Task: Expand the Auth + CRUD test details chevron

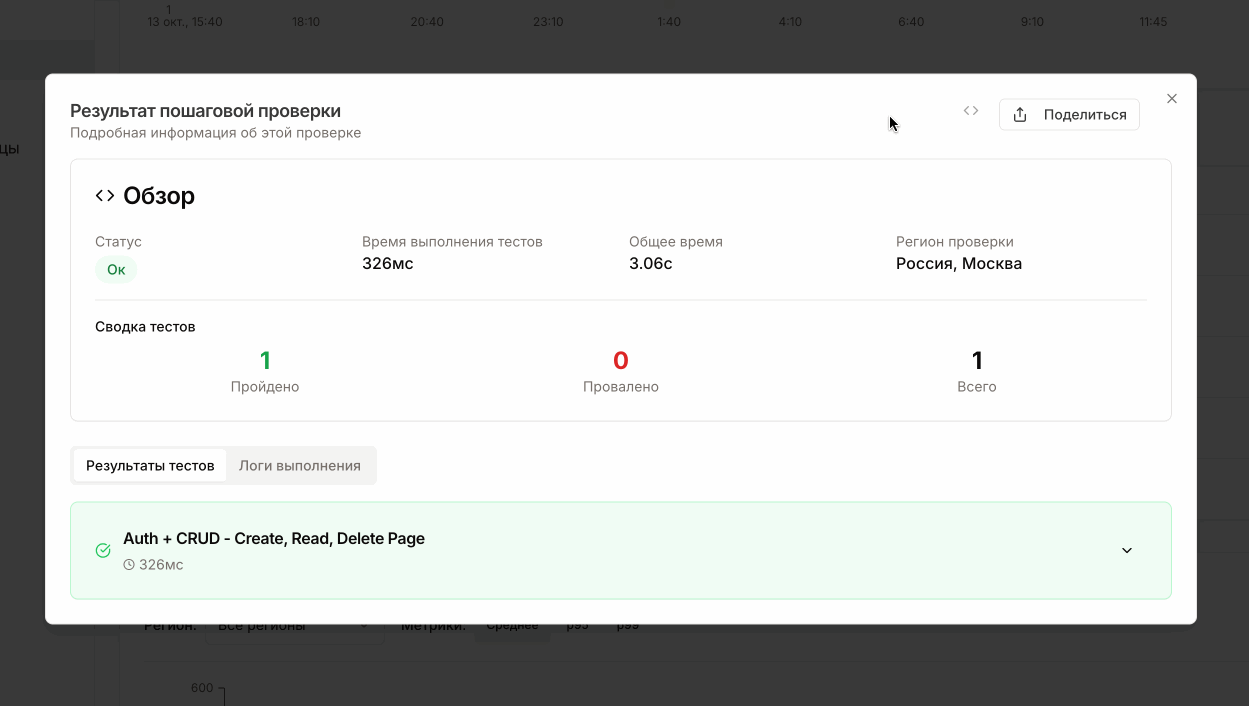Action: point(1127,550)
